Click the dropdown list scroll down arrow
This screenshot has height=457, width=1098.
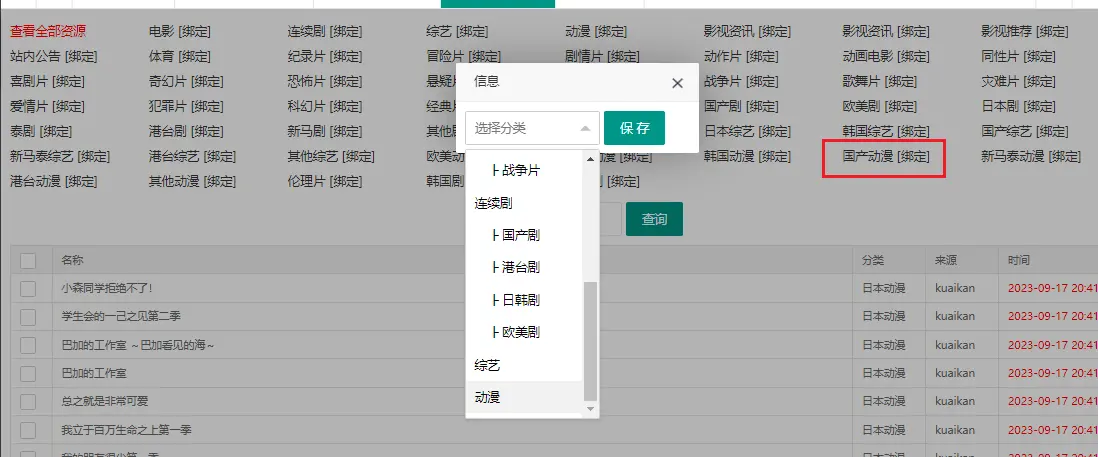pos(590,408)
